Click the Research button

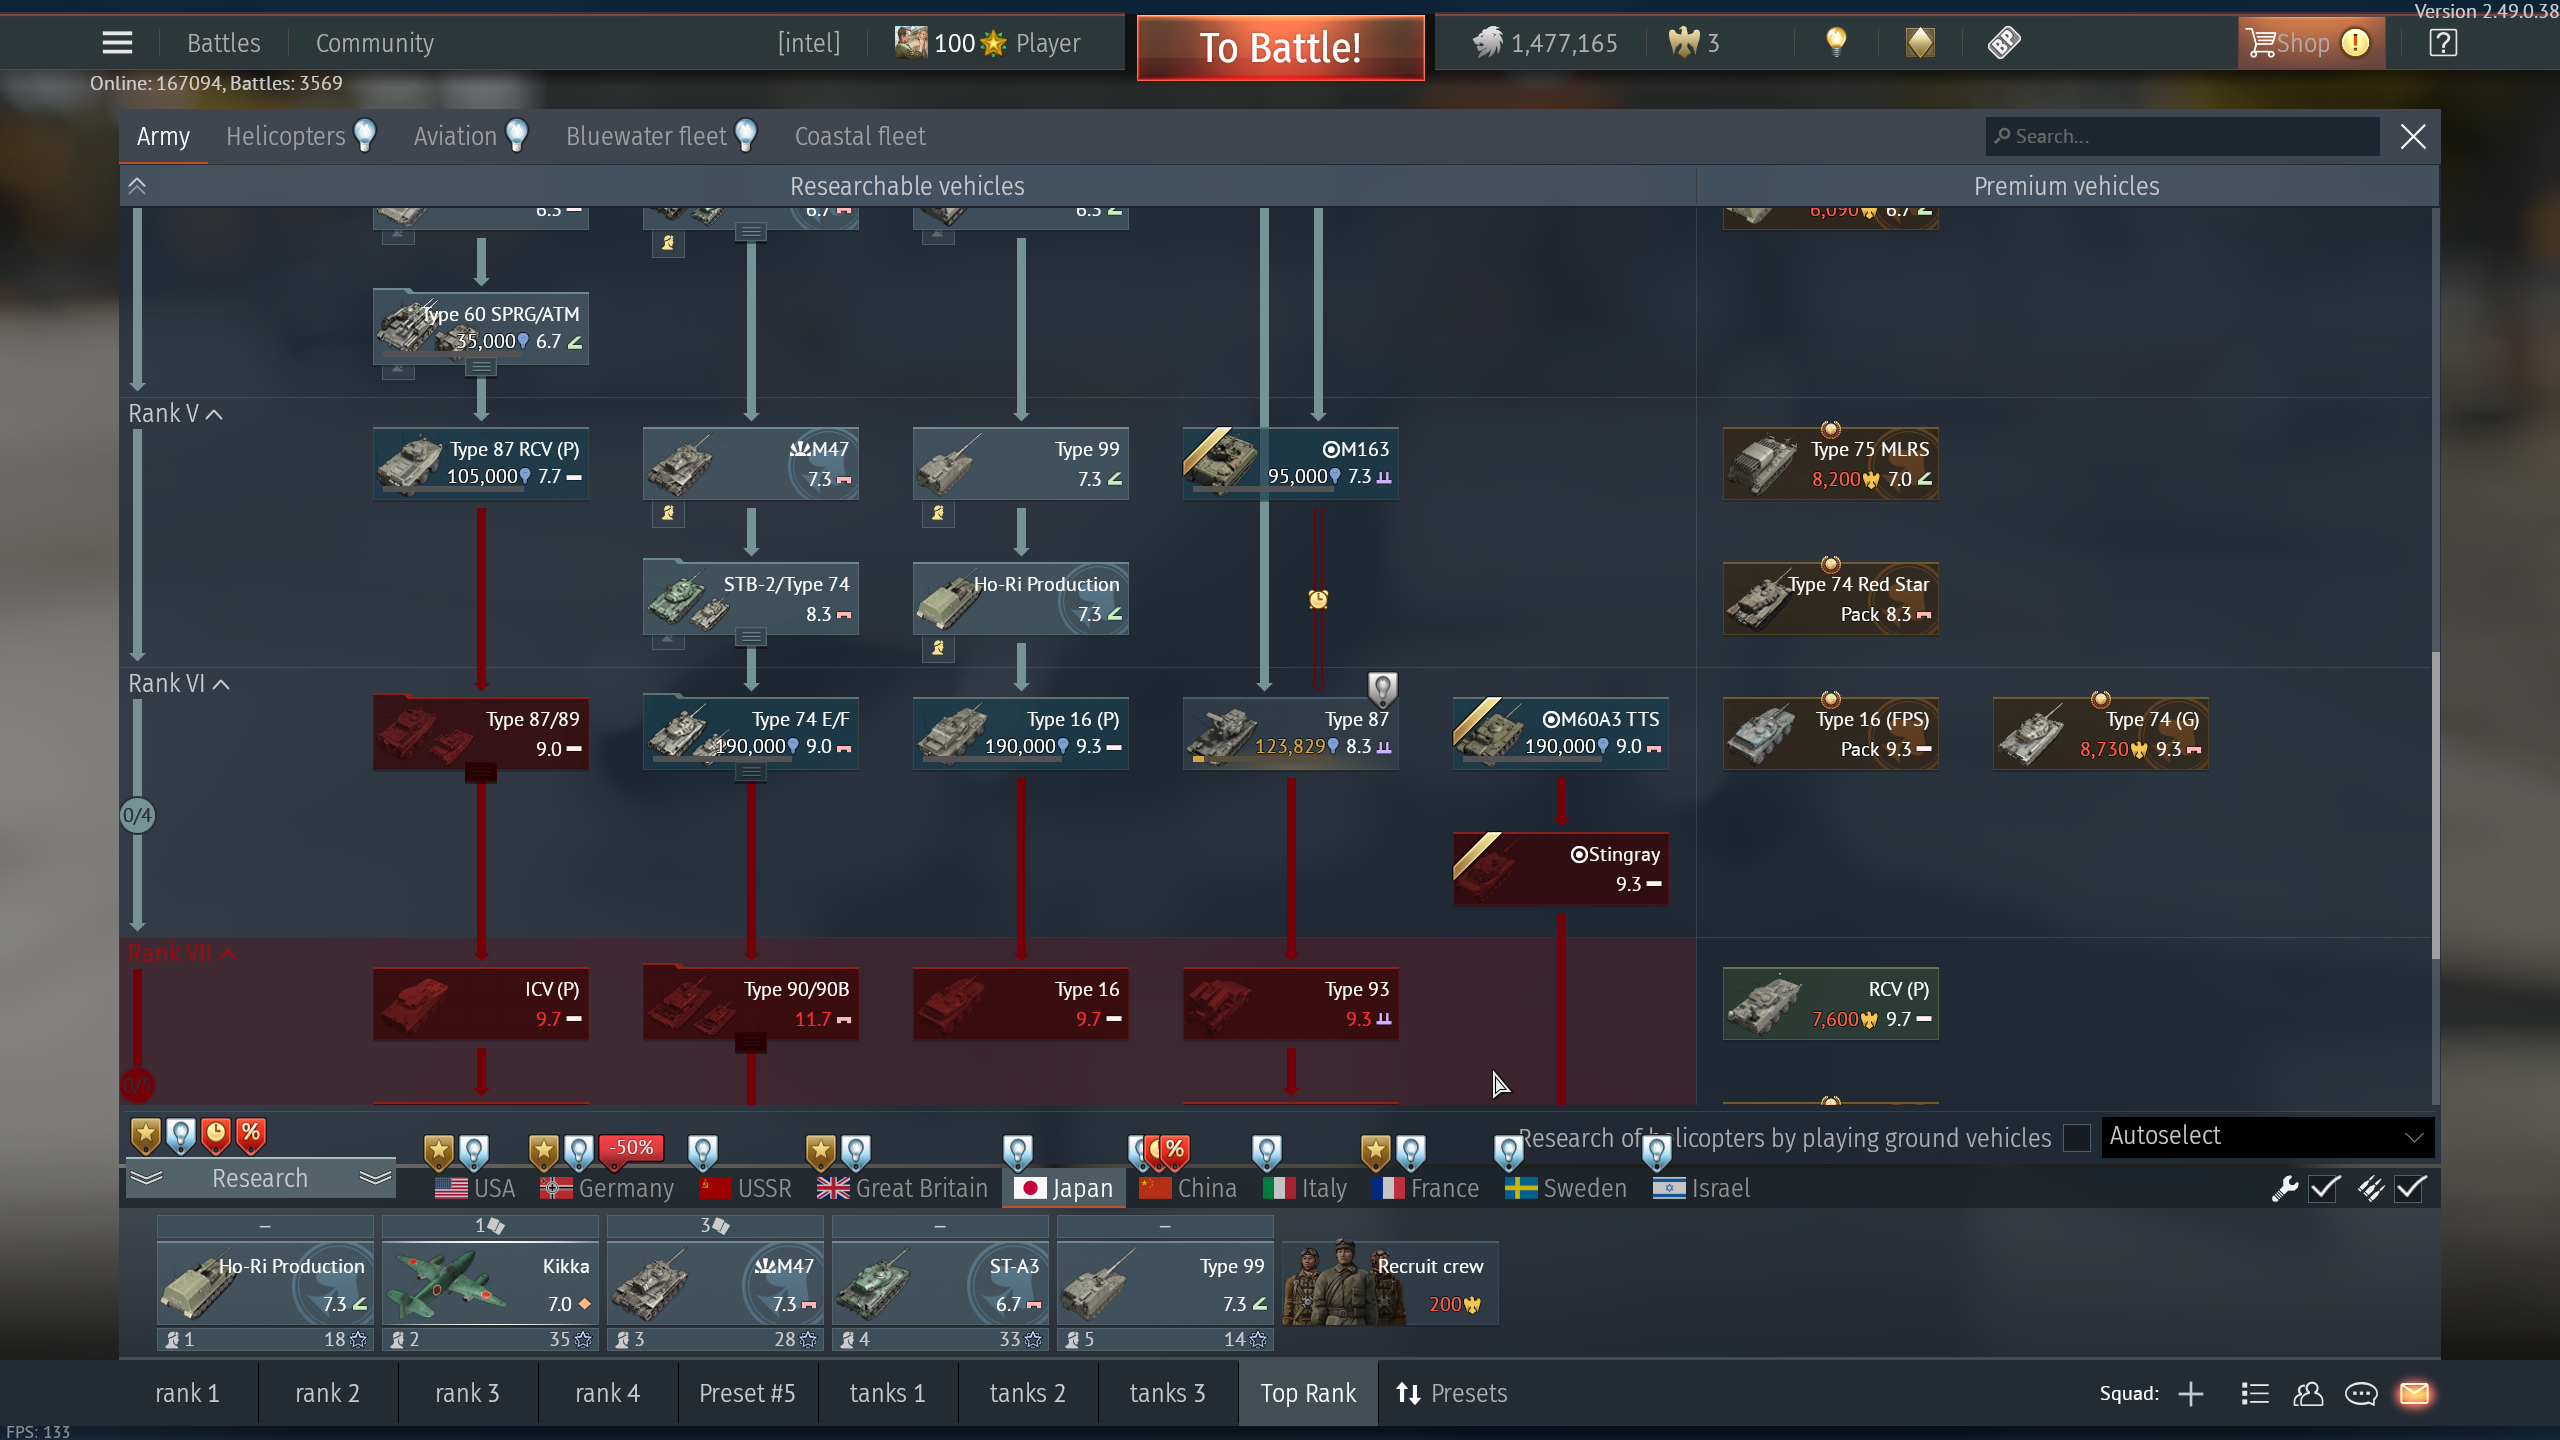[x=260, y=1178]
